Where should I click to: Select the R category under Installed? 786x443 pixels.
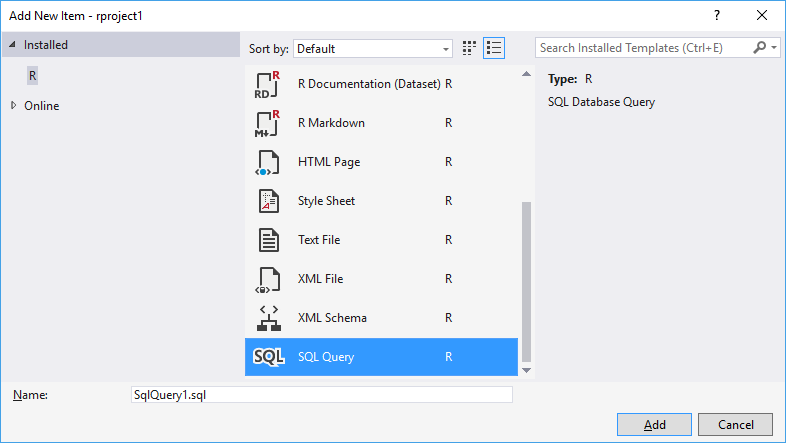(33, 76)
